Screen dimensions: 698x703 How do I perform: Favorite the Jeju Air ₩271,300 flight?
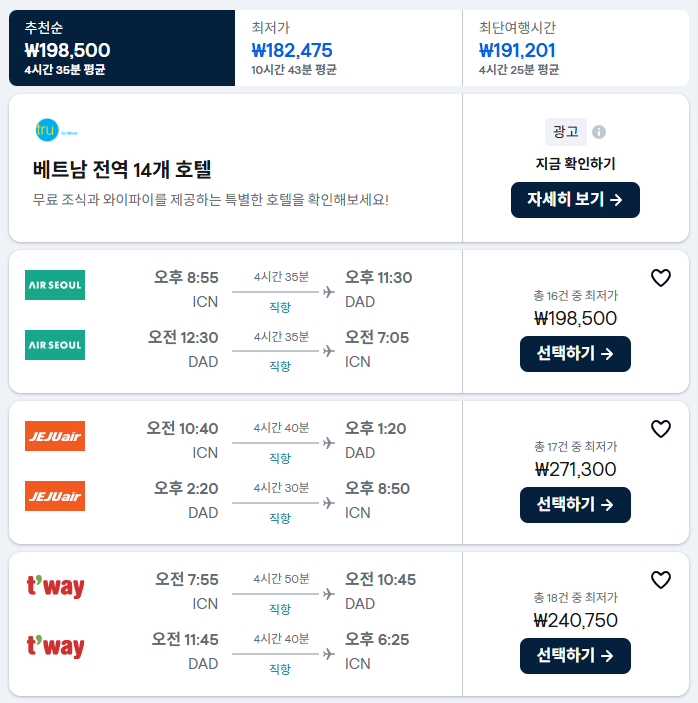point(660,429)
